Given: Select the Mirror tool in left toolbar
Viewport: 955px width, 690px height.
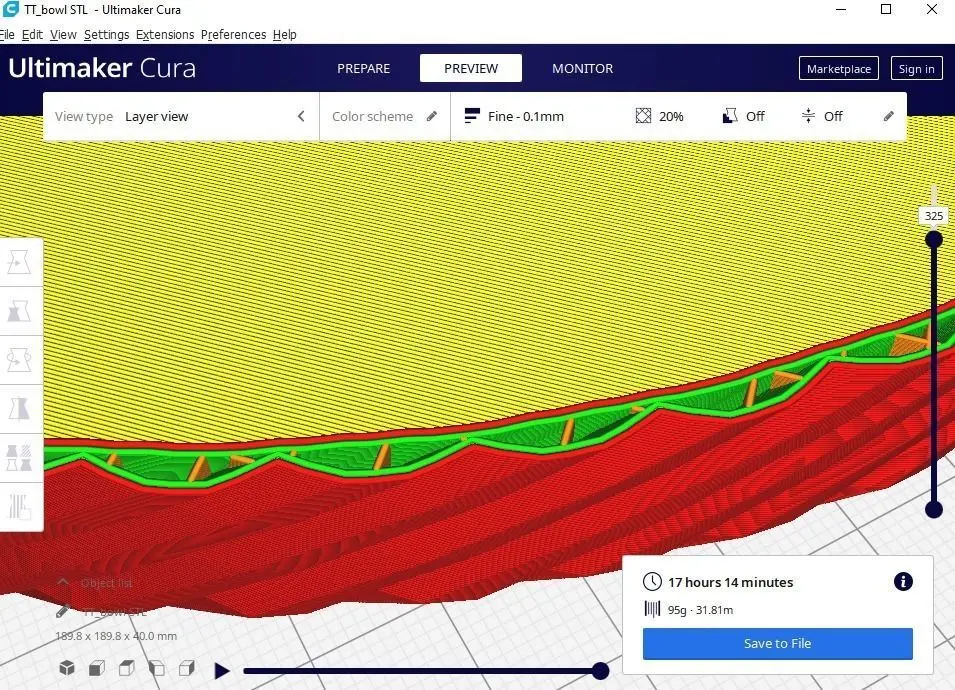Looking at the screenshot, I should [x=19, y=409].
